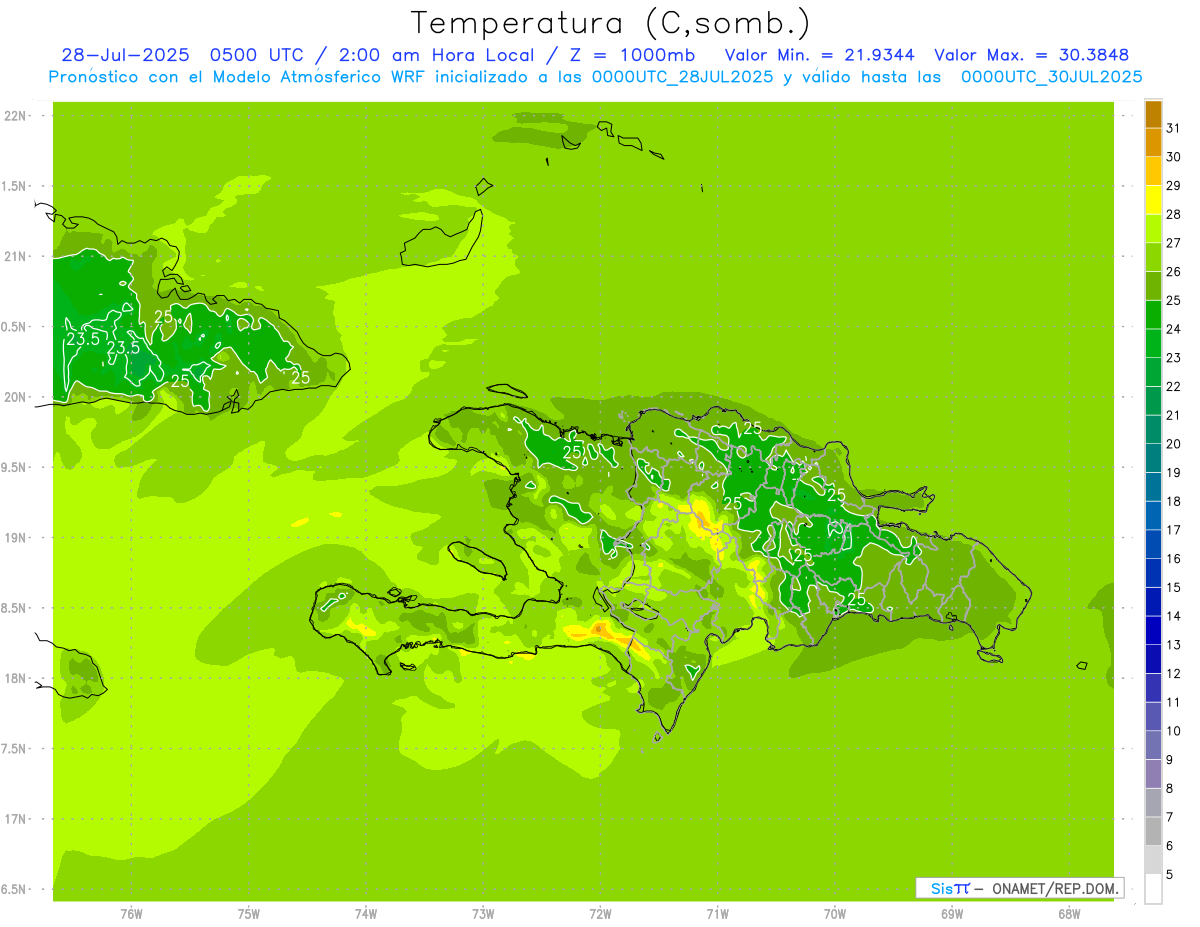Click the 'ONAMET/REP.DOM.' credit label

tap(1056, 888)
